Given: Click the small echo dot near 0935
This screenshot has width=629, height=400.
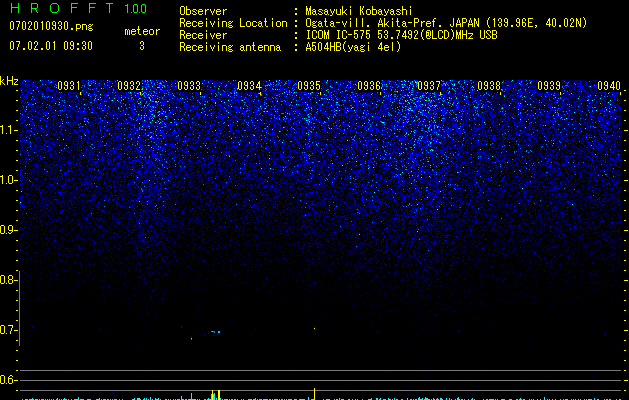Looking at the screenshot, I should click(314, 328).
